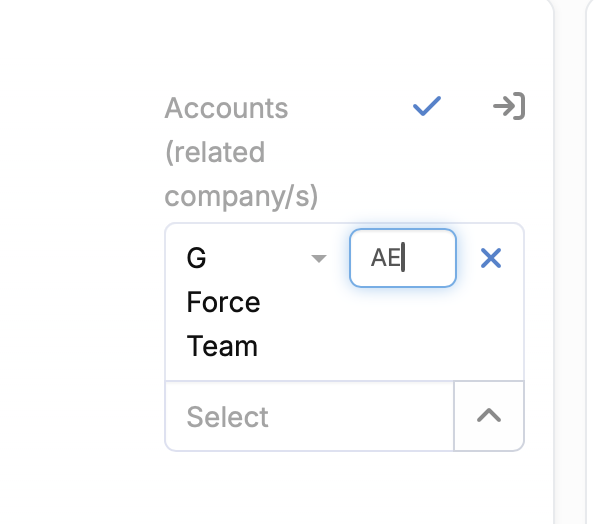606x524 pixels.
Task: Click the Select placeholder text
Action: pyautogui.click(x=228, y=416)
